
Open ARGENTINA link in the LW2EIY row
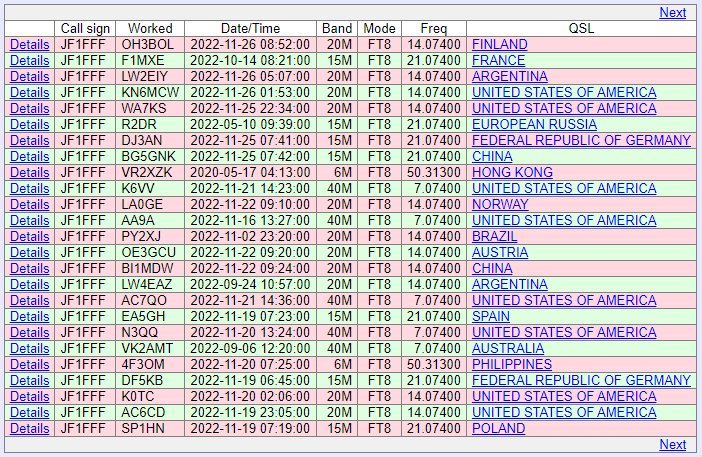coord(510,77)
